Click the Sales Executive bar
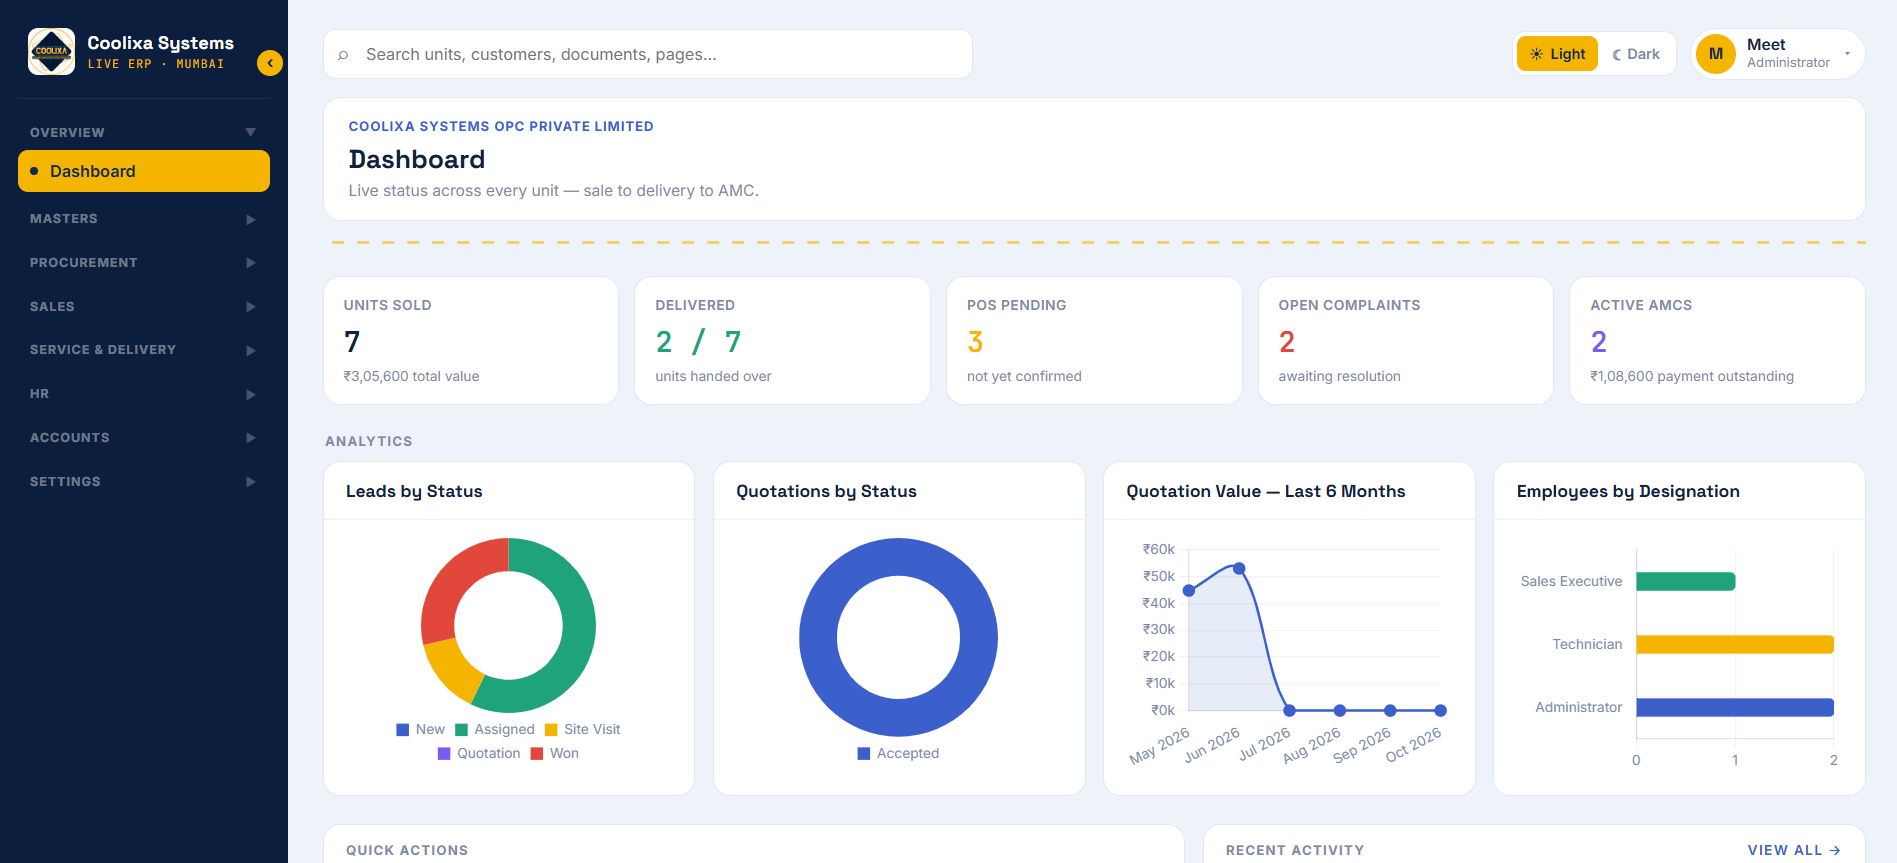The height and width of the screenshot is (863, 1897). 1686,581
